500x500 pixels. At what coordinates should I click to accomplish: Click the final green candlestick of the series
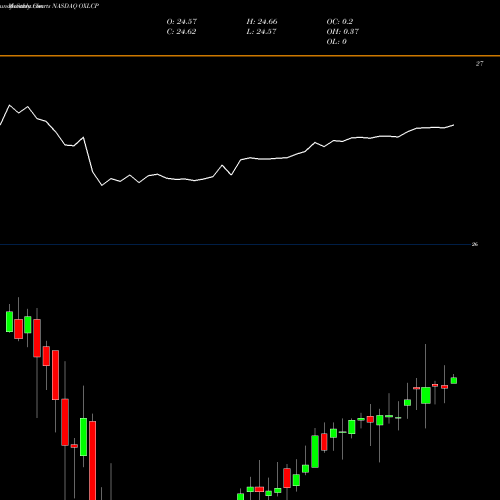(454, 380)
